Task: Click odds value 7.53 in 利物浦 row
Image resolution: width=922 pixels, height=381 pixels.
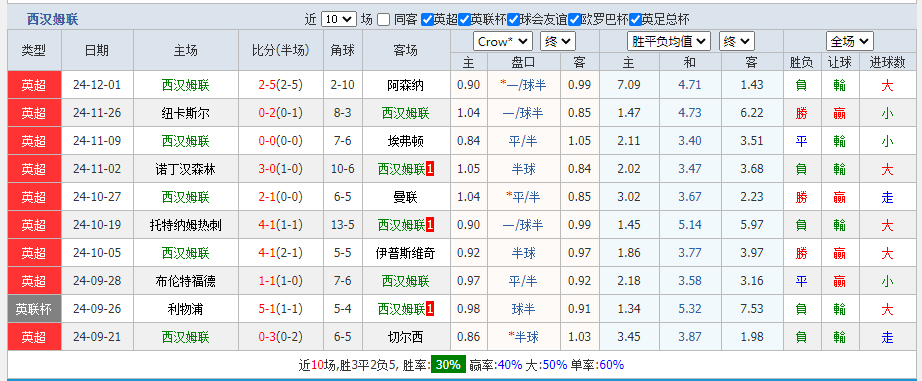Action: click(x=752, y=309)
